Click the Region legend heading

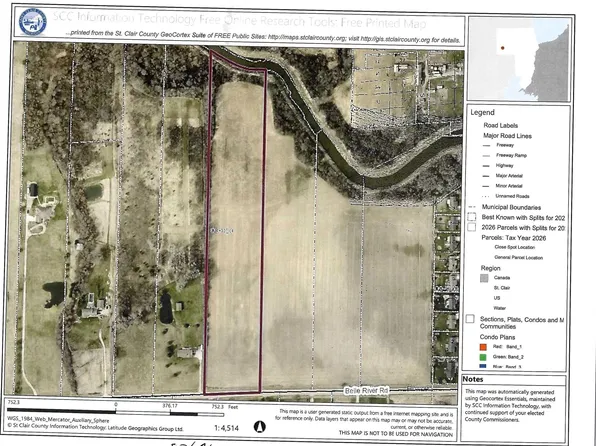490,268
